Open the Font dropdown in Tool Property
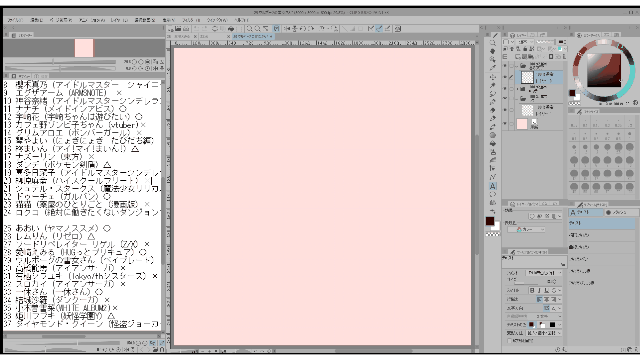Image resolution: width=640 pixels, height=360 pixels. (544, 273)
